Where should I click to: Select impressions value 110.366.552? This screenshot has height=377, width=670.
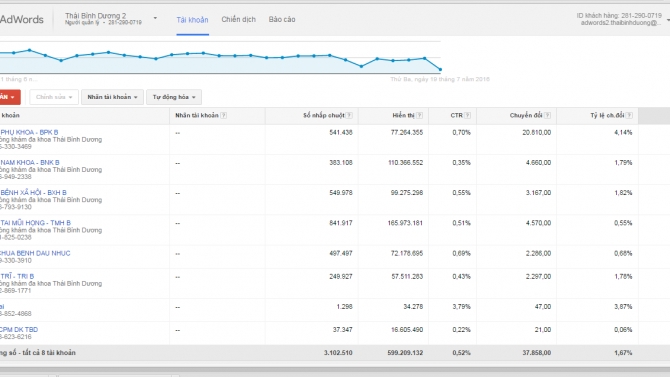click(x=405, y=163)
